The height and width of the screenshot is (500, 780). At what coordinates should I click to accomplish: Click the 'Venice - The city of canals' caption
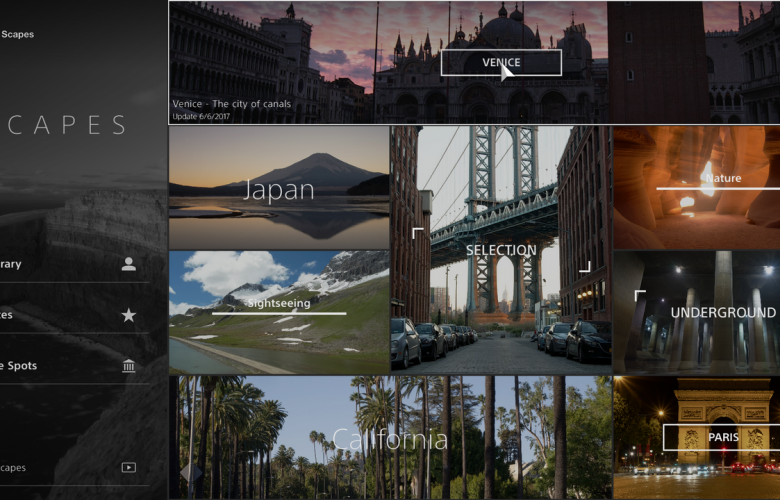coord(229,102)
